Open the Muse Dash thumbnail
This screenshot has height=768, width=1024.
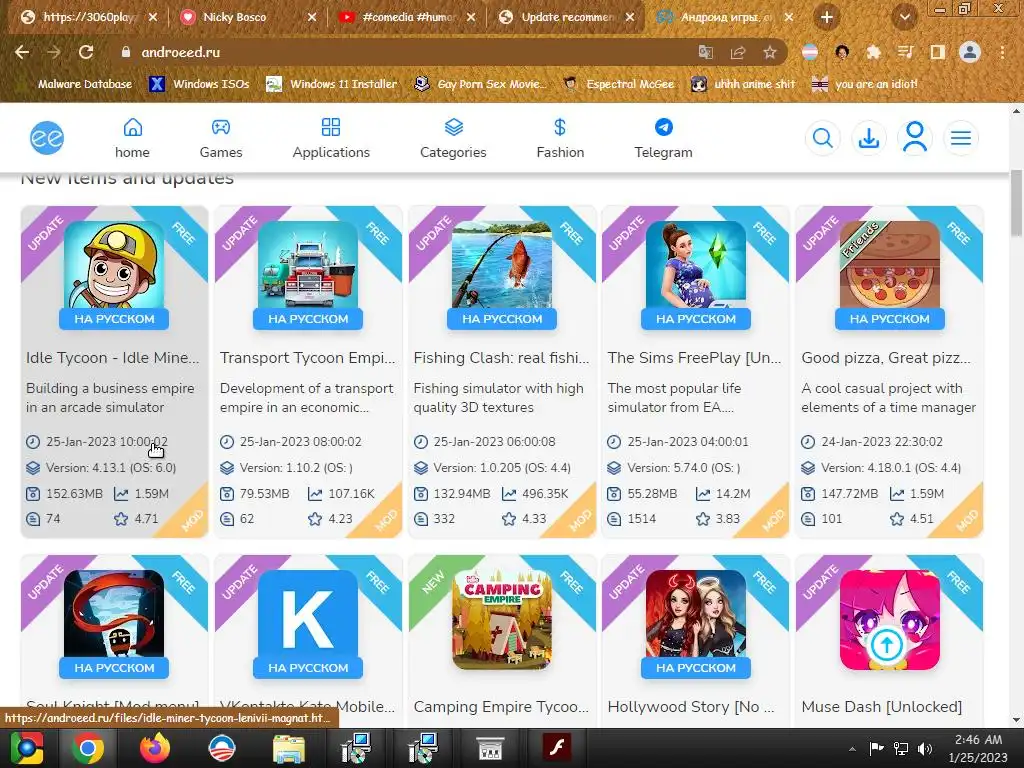pyautogui.click(x=890, y=620)
